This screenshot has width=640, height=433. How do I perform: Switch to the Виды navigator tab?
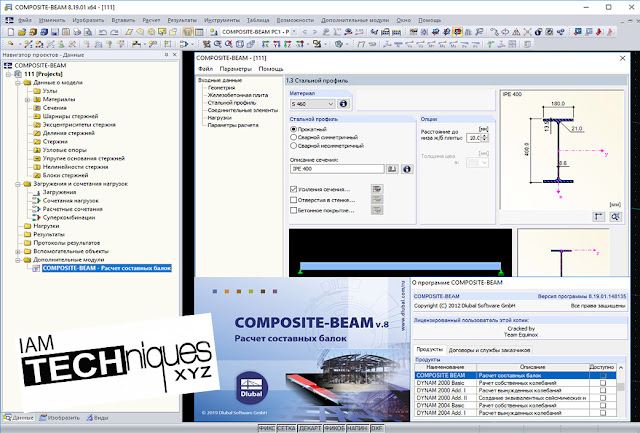click(97, 418)
